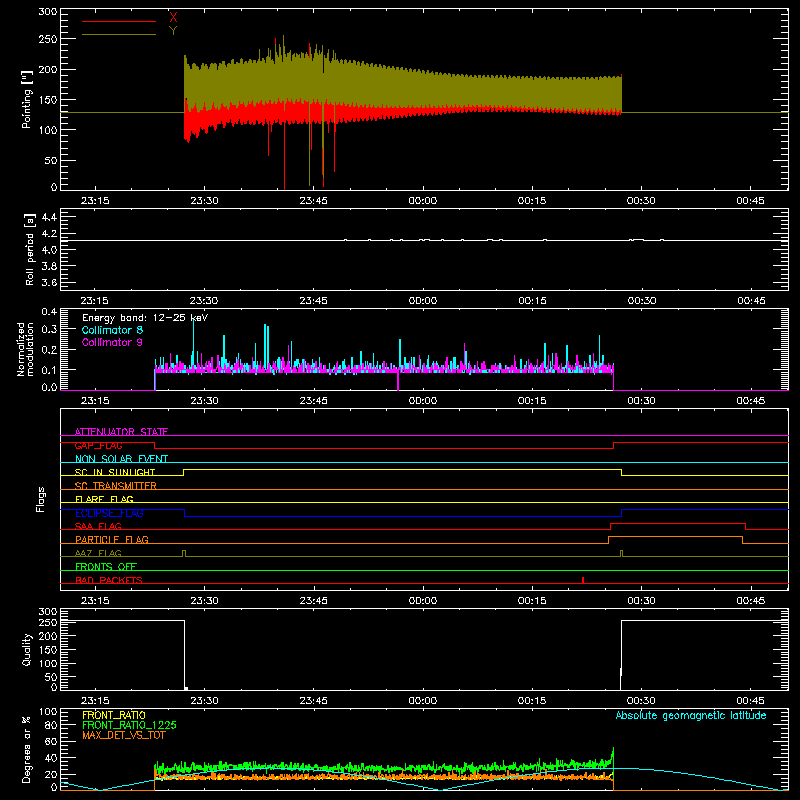Screen dimensions: 800x800
Task: Click the NON_SOLAR_EVENT flag label
Action: pyautogui.click(x=121, y=459)
